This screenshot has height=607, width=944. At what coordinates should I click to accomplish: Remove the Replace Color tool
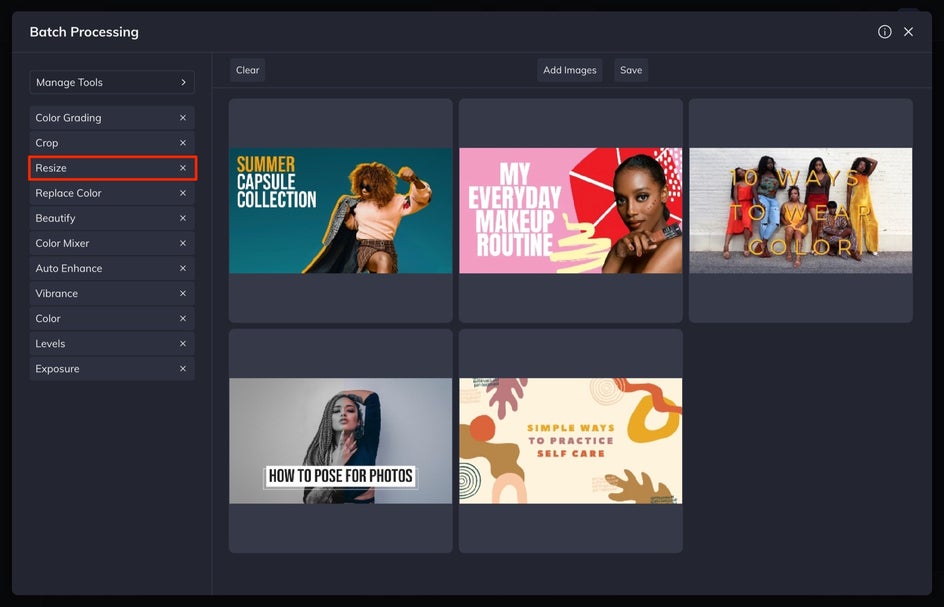(183, 193)
